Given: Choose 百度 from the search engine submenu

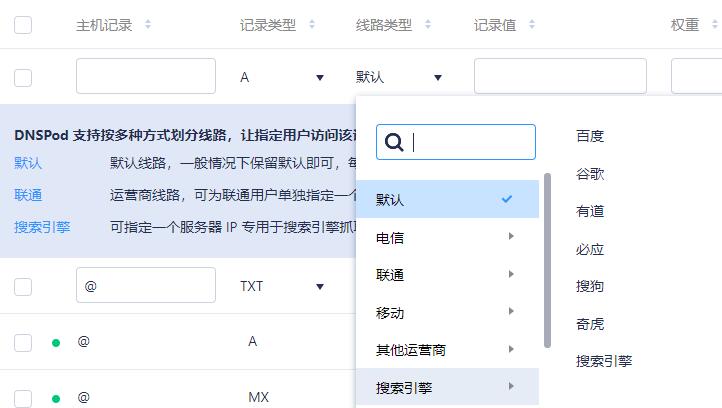Looking at the screenshot, I should [590, 137].
